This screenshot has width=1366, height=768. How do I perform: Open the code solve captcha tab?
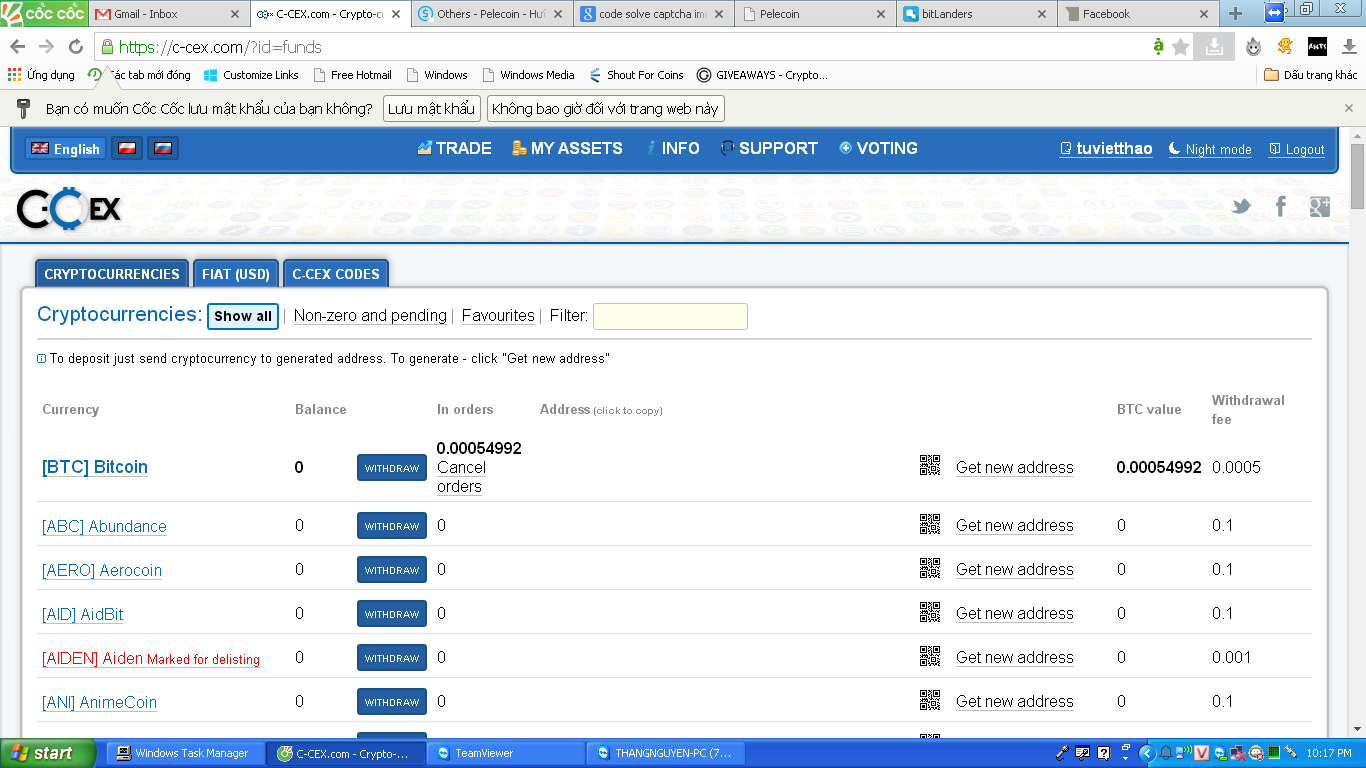pyautogui.click(x=652, y=14)
